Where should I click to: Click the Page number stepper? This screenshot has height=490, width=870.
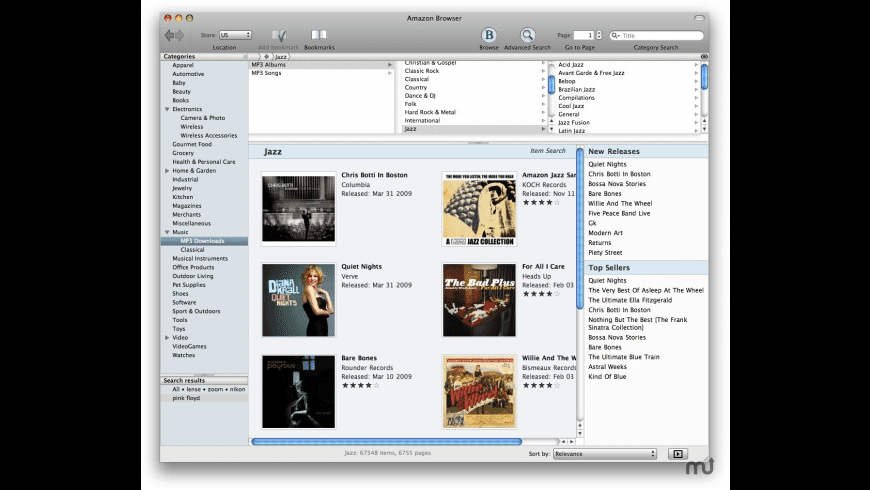(599, 35)
